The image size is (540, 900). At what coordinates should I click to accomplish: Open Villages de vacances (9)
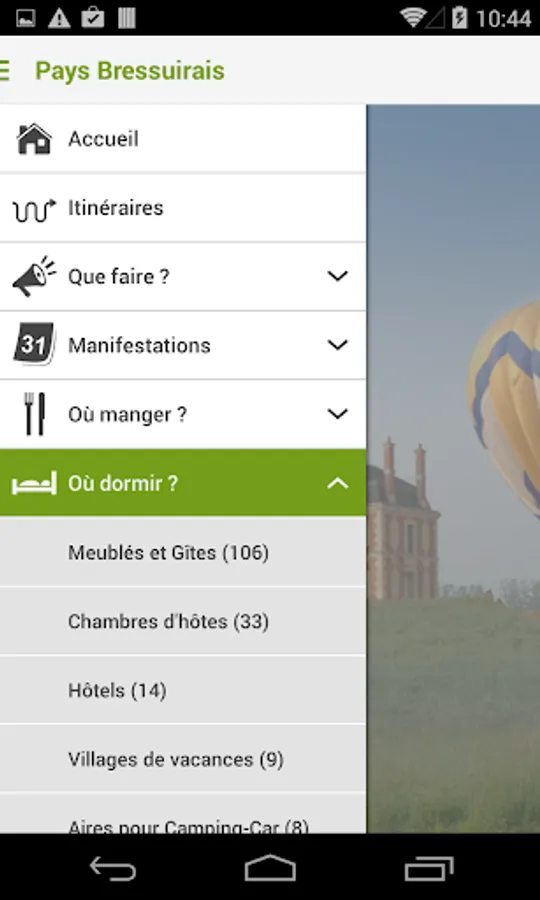point(183,759)
